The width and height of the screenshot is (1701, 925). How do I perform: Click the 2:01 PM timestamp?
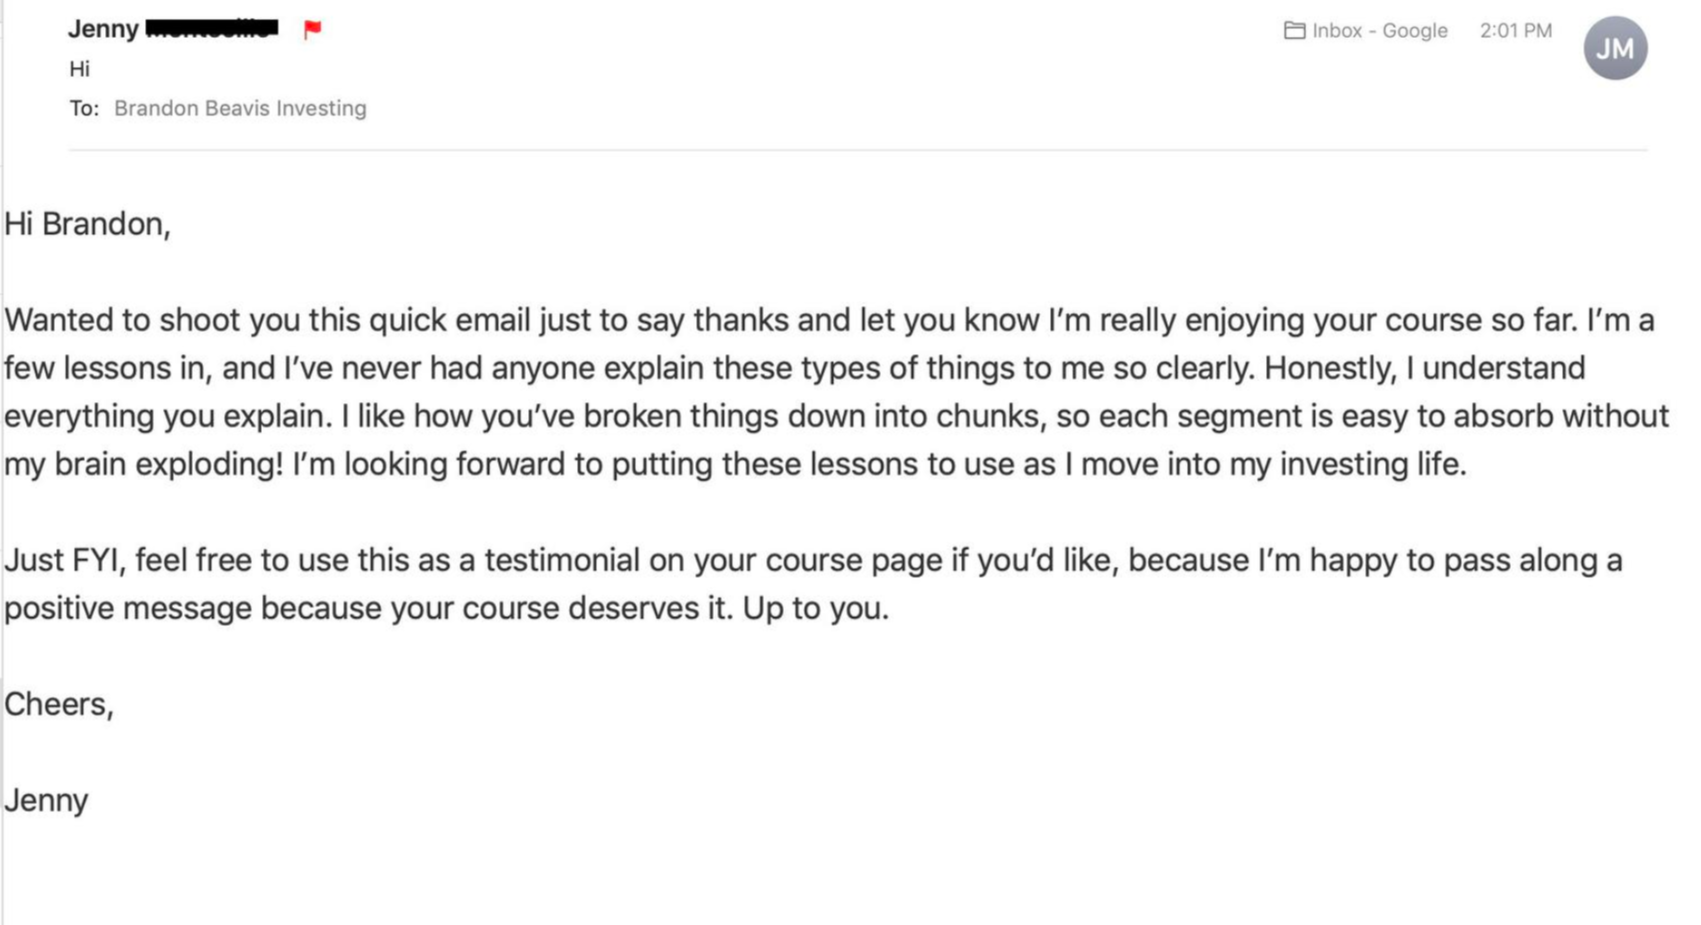tap(1515, 31)
